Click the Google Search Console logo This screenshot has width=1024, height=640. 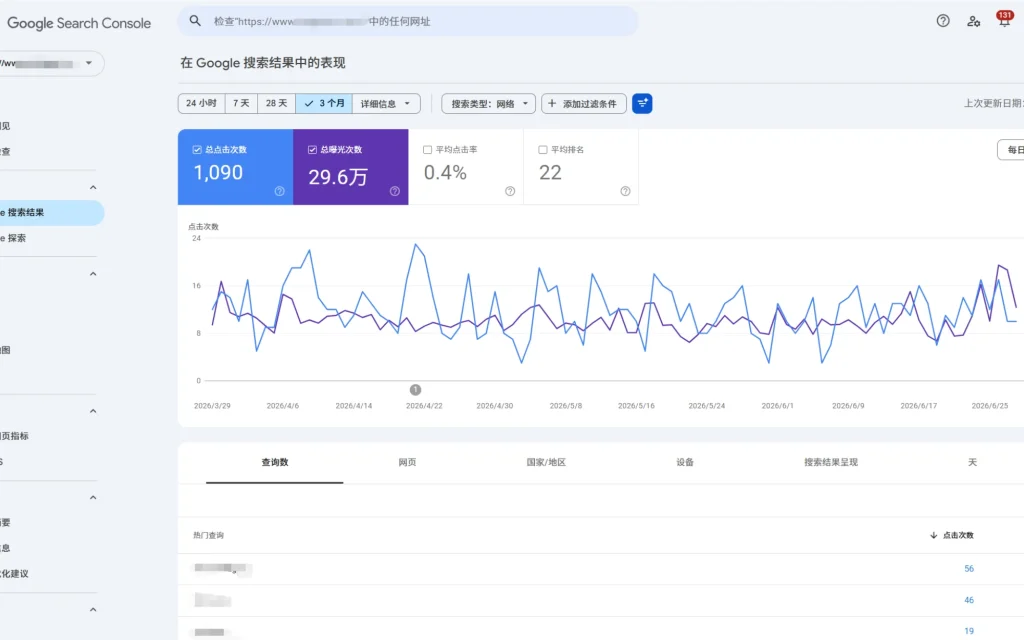79,23
